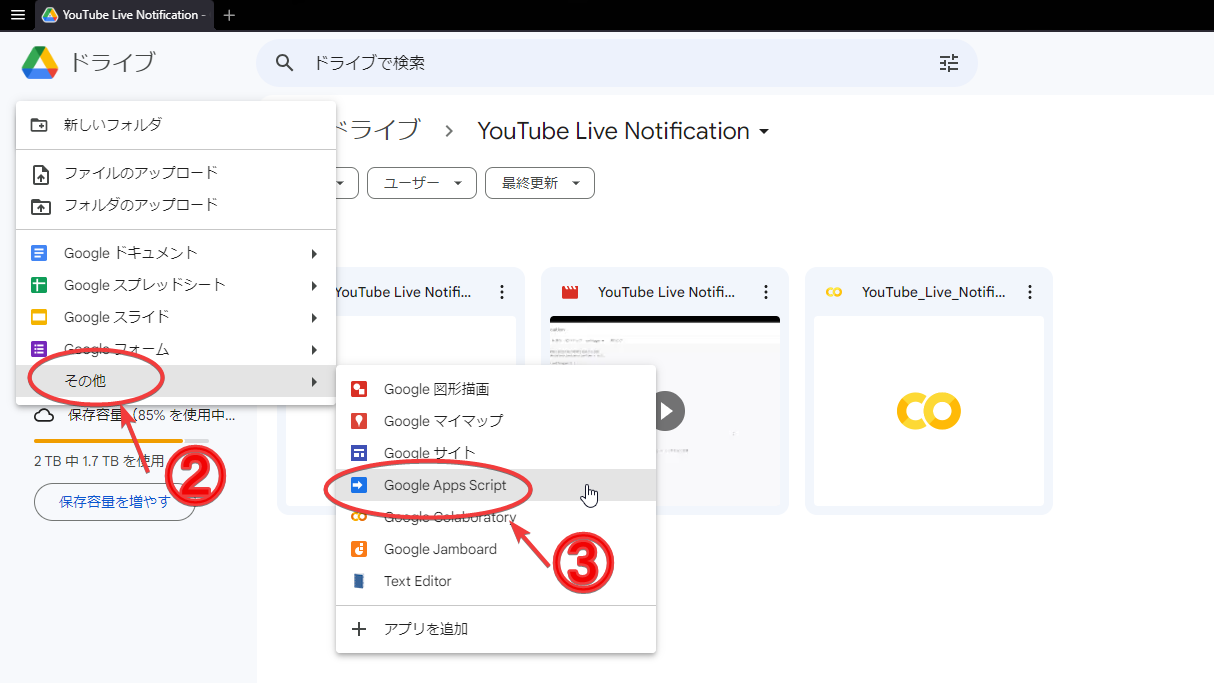Open the ユーザー filter dropdown
The width and height of the screenshot is (1214, 683).
421,183
